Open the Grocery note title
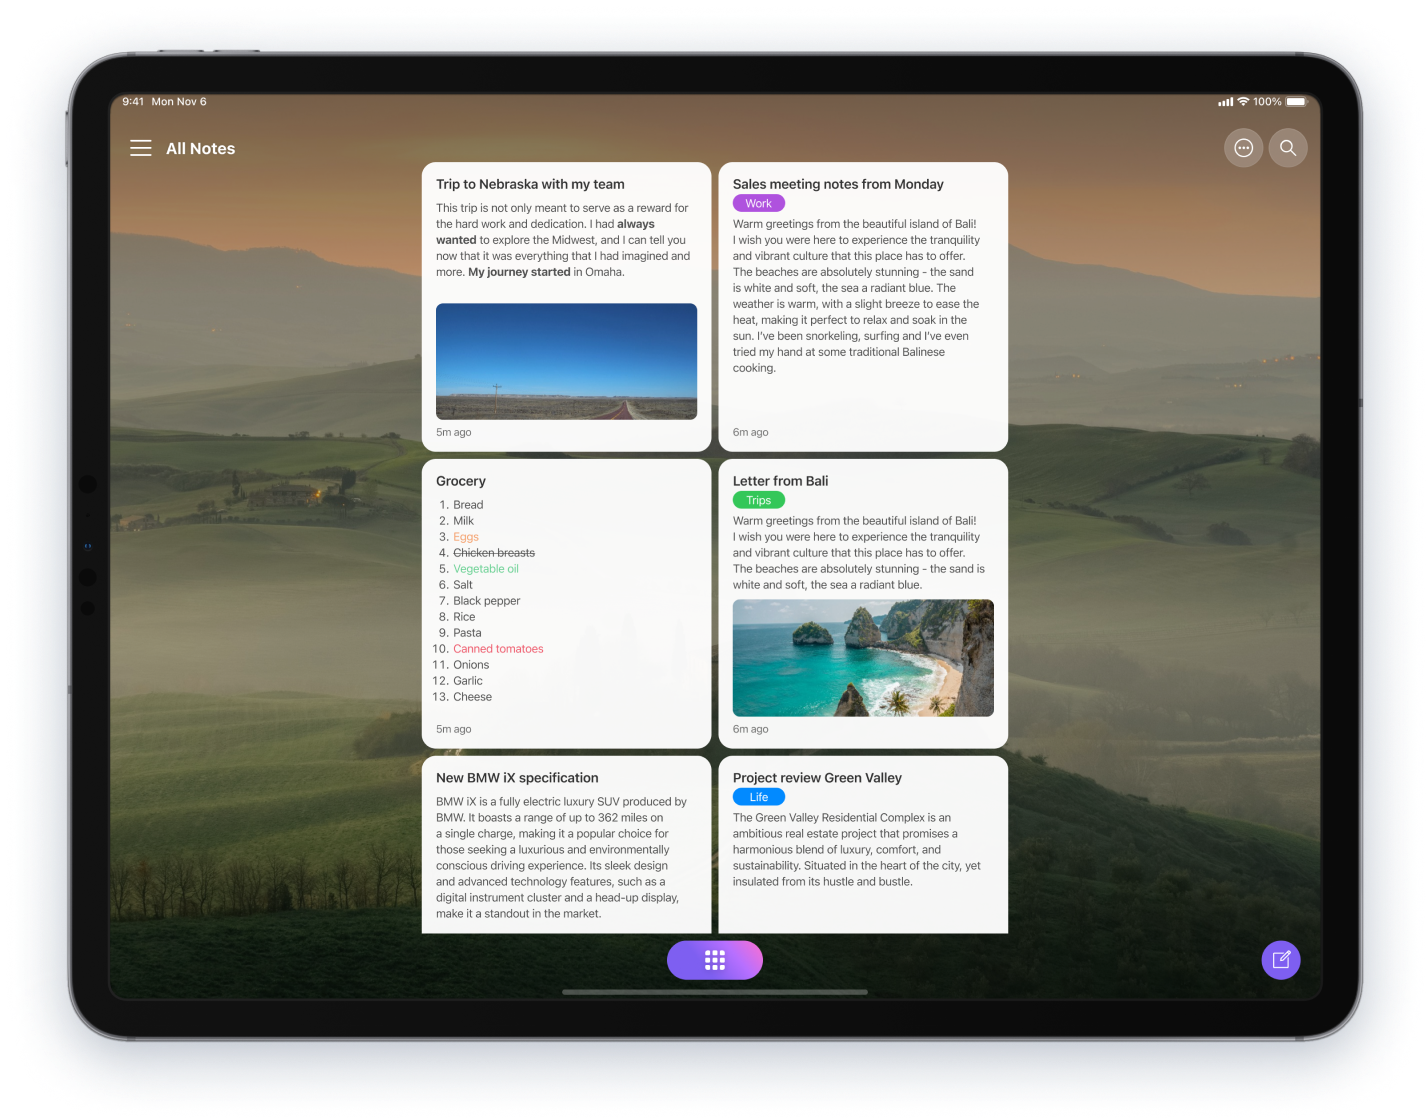 (461, 481)
